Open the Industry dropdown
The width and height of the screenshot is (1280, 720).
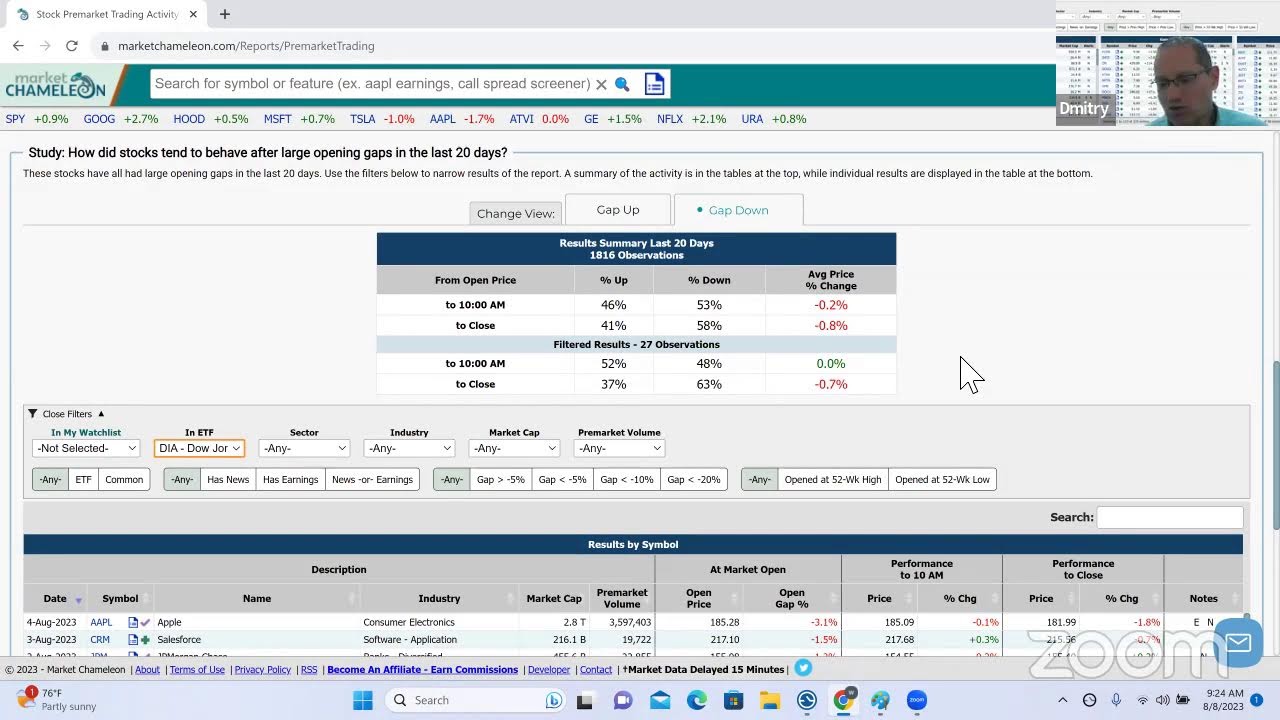pos(409,448)
